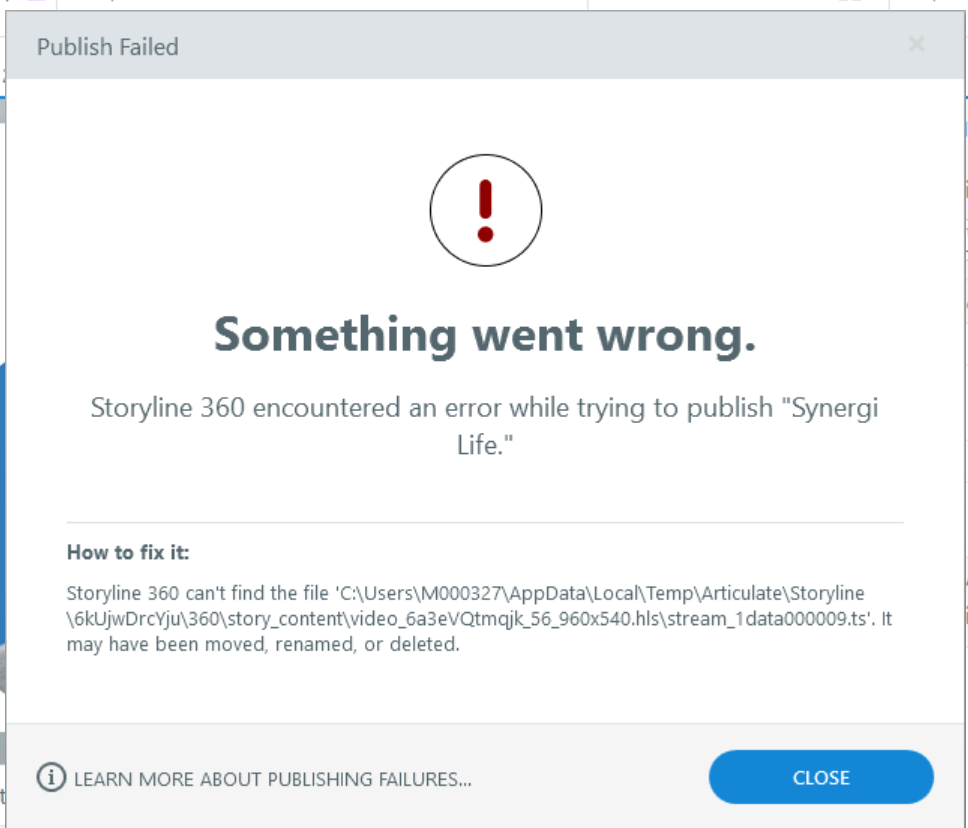Click the red exclamation error icon
This screenshot has height=828, width=968.
(485, 211)
